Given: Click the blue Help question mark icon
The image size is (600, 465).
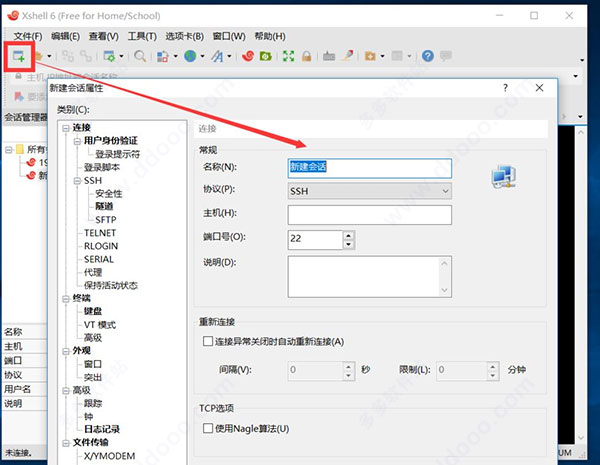Looking at the screenshot, I should (428, 56).
